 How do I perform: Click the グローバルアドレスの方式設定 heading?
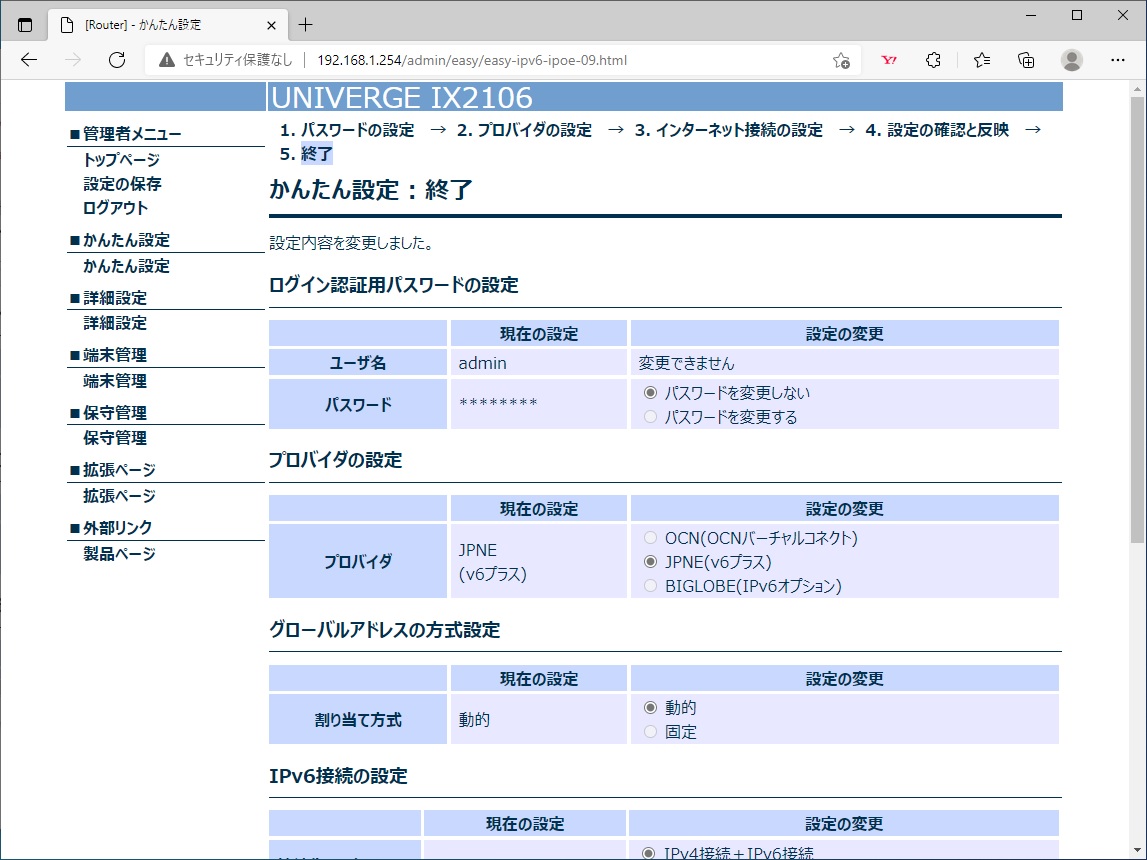click(x=385, y=630)
